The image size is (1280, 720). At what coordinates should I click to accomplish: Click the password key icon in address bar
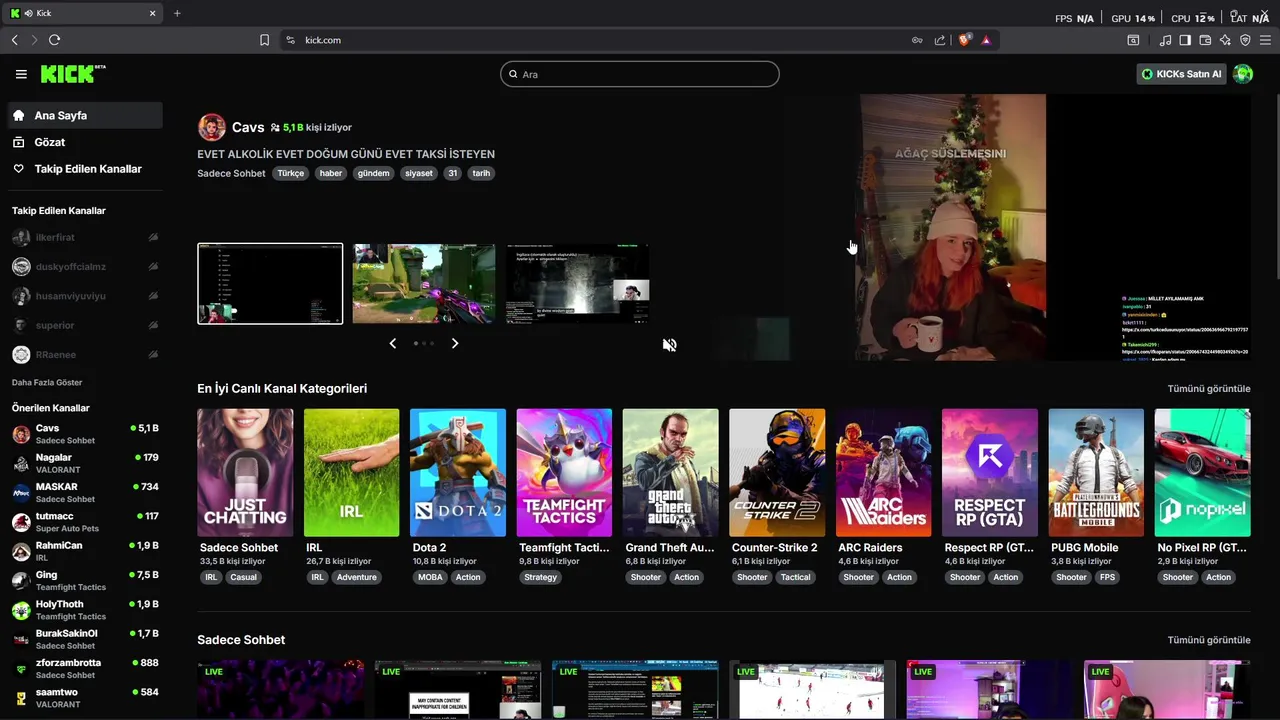pos(917,40)
